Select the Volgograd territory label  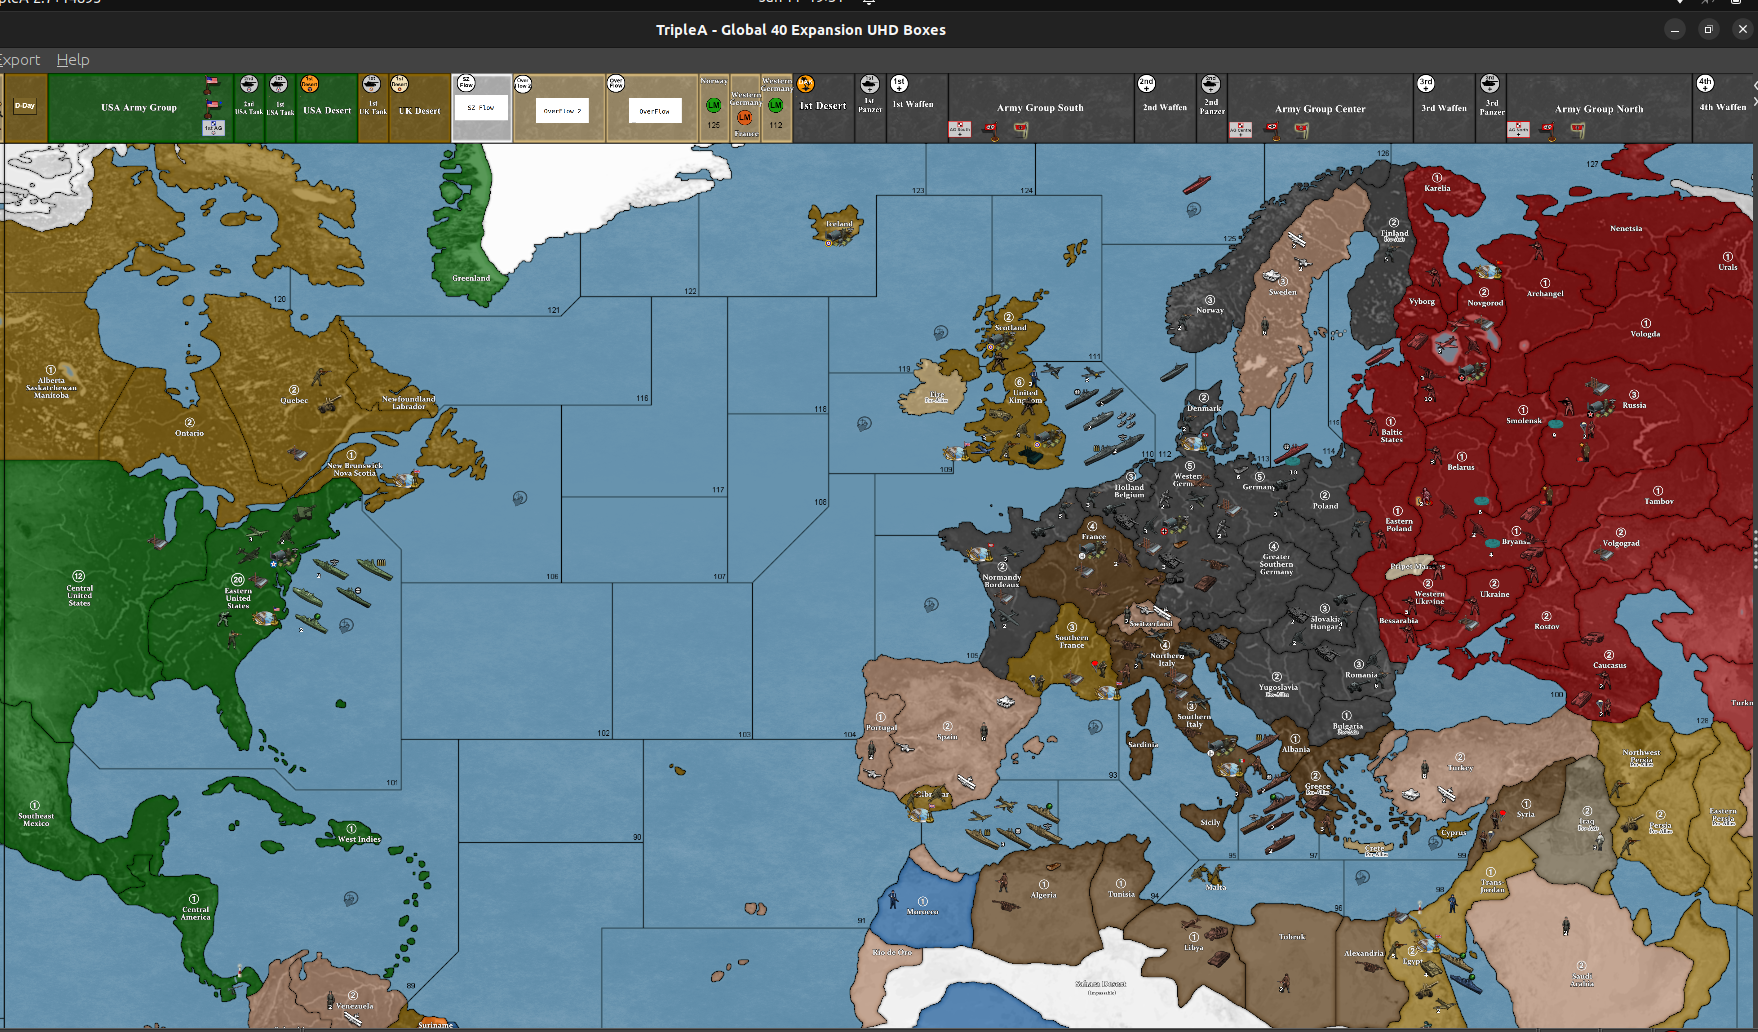tap(1621, 543)
